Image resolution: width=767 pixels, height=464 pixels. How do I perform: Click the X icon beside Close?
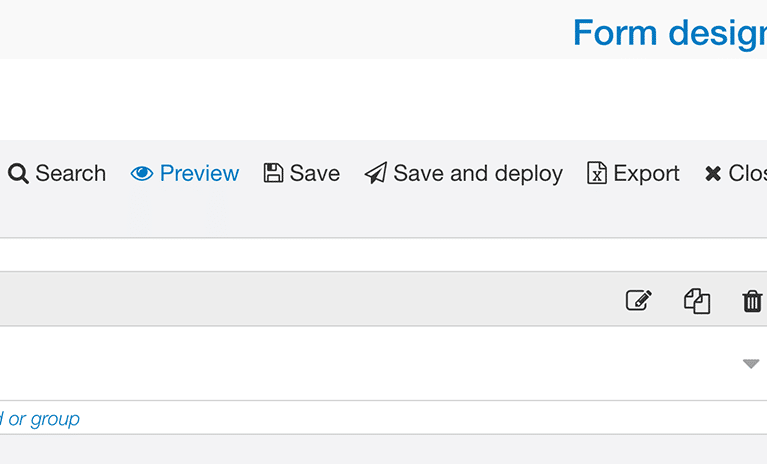tap(713, 174)
